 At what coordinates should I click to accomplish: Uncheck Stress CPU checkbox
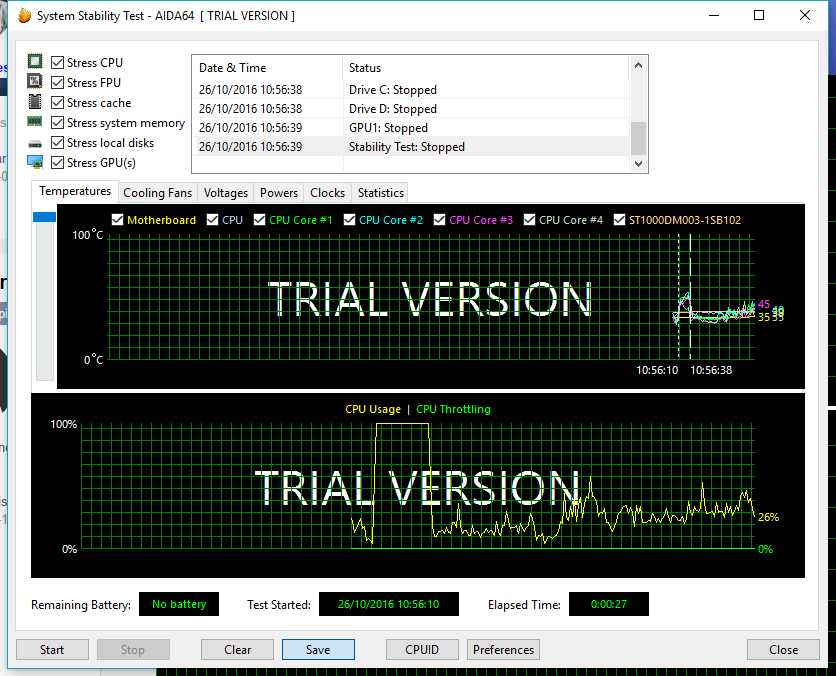(58, 62)
